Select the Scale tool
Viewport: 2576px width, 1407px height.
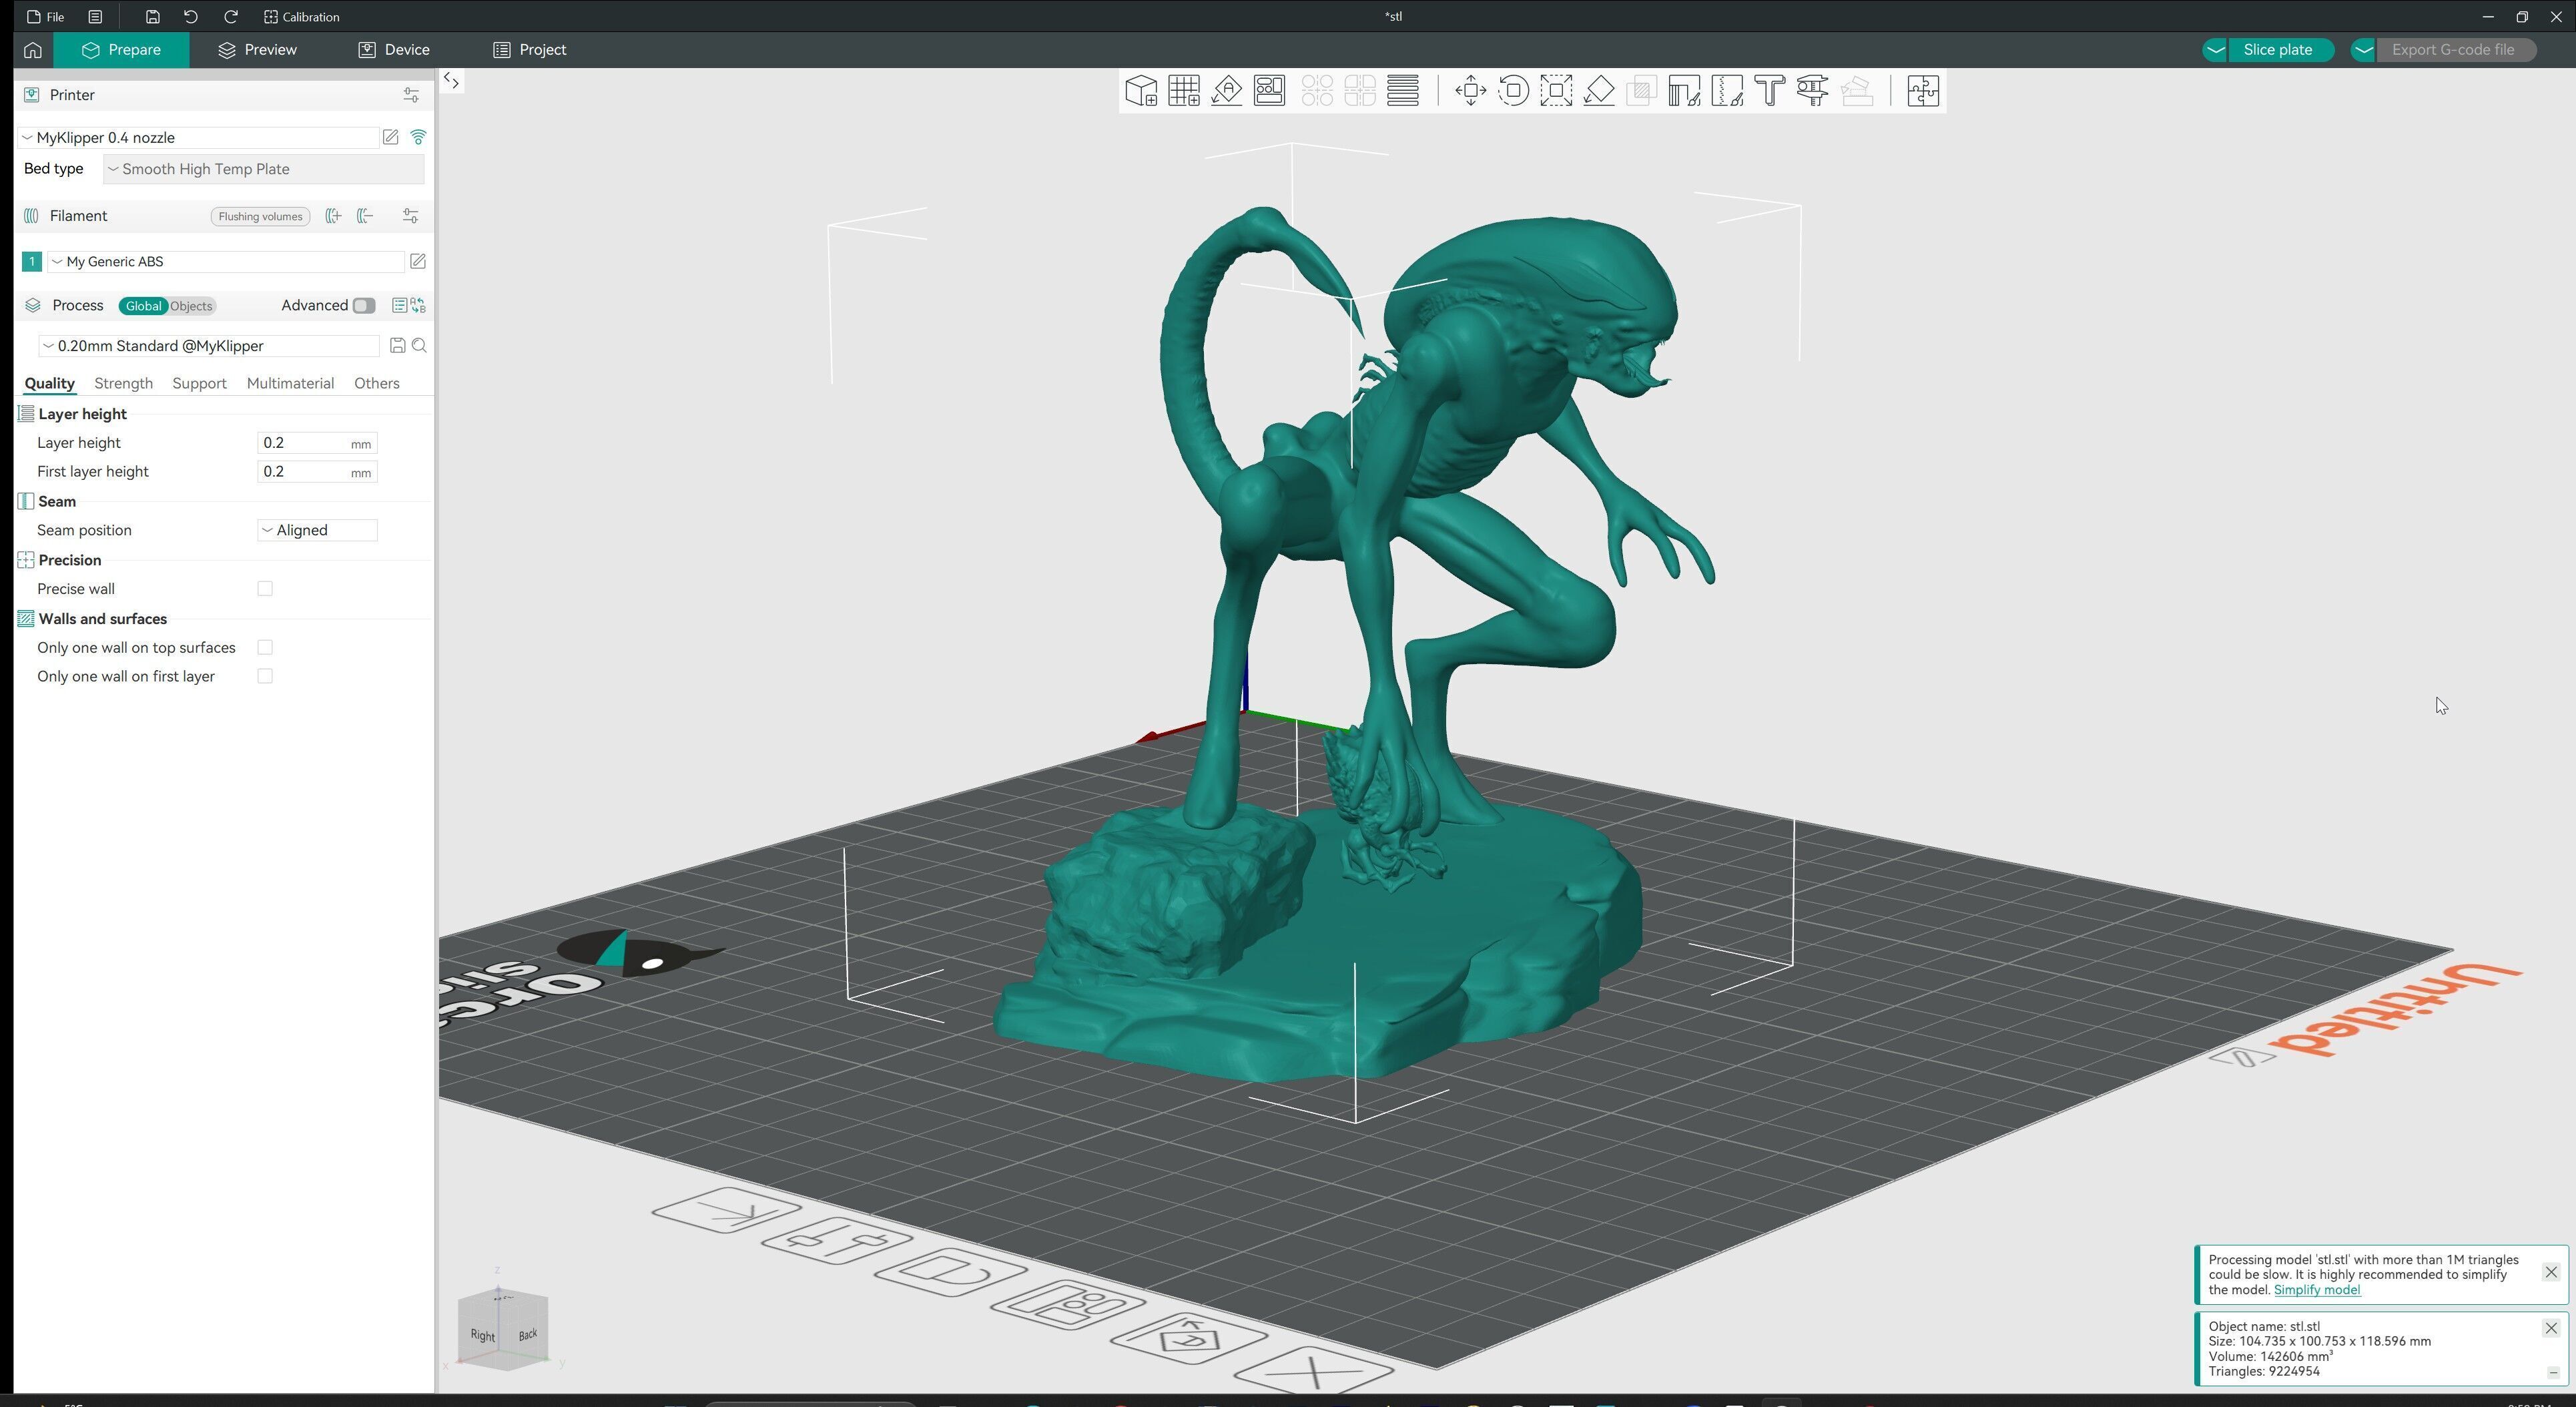pos(1557,91)
